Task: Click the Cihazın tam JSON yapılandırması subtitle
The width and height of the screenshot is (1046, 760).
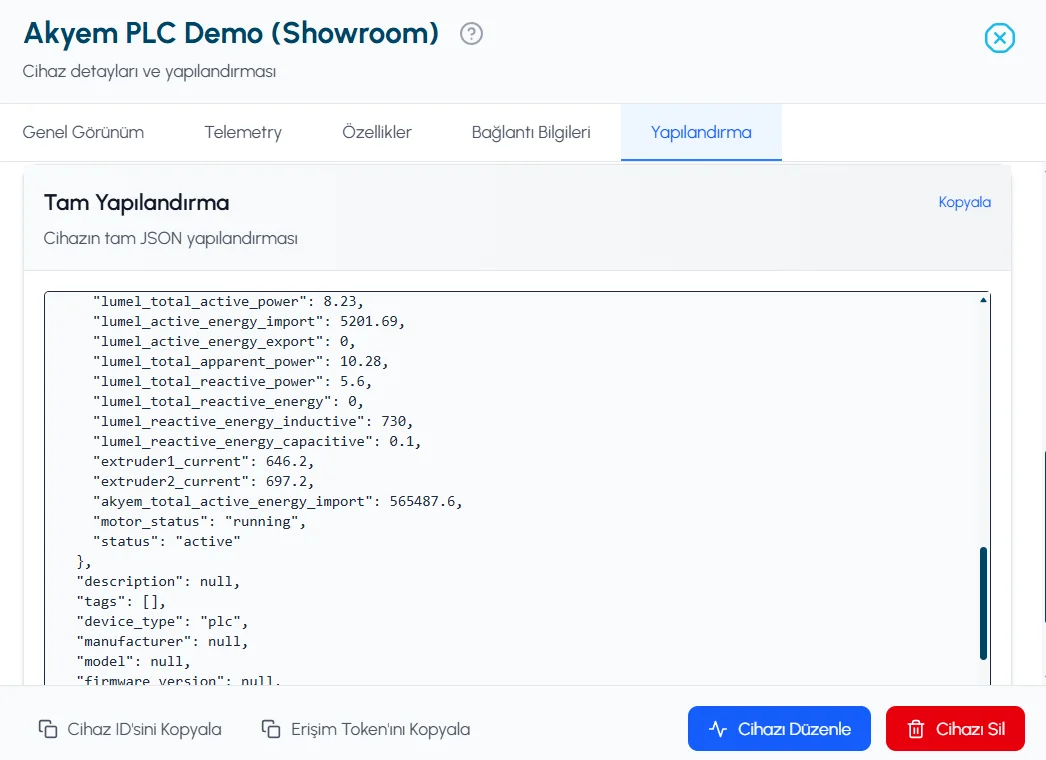Action: 171,238
